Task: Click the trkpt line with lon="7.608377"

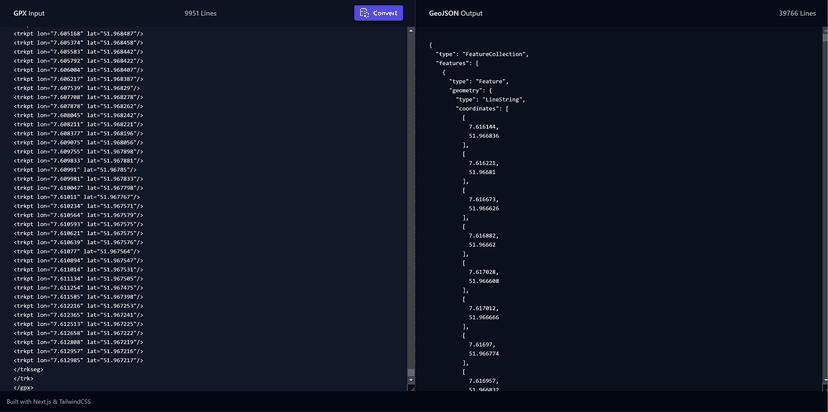Action: 78,133
